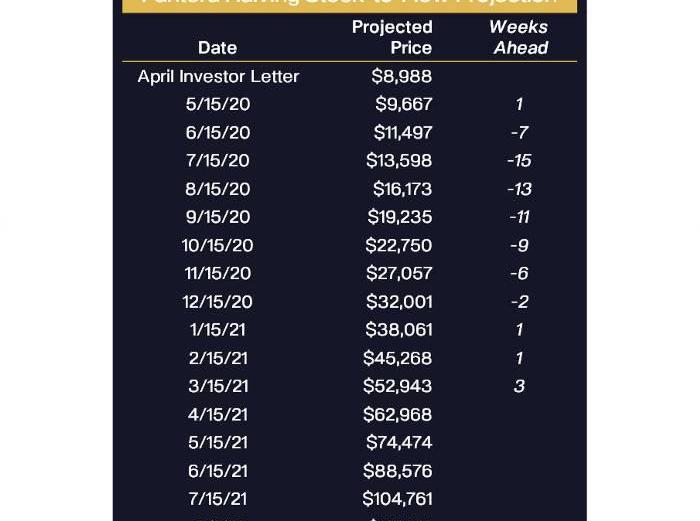Click the 6/15/21 date entry
700x521 pixels.
(218, 471)
